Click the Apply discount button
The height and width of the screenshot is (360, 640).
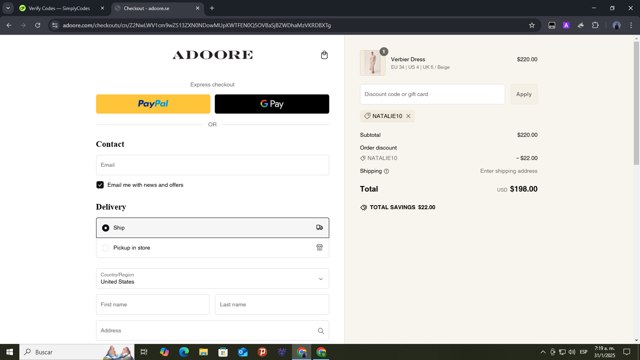coord(524,94)
